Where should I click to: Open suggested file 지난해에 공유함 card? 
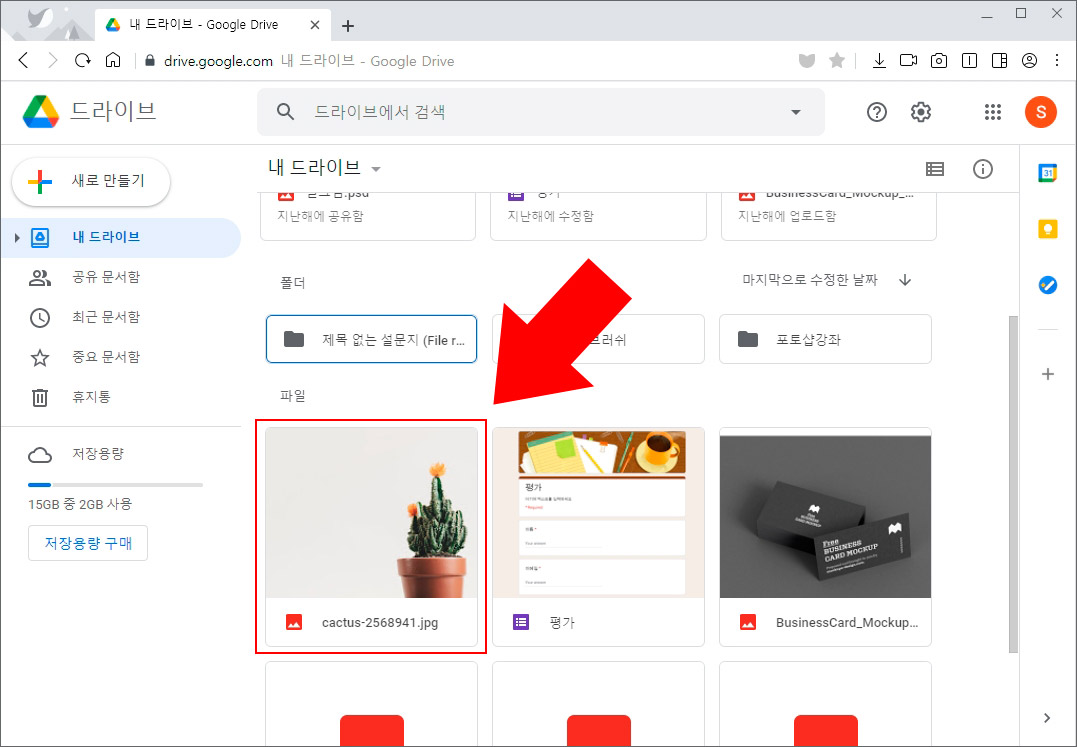(368, 216)
